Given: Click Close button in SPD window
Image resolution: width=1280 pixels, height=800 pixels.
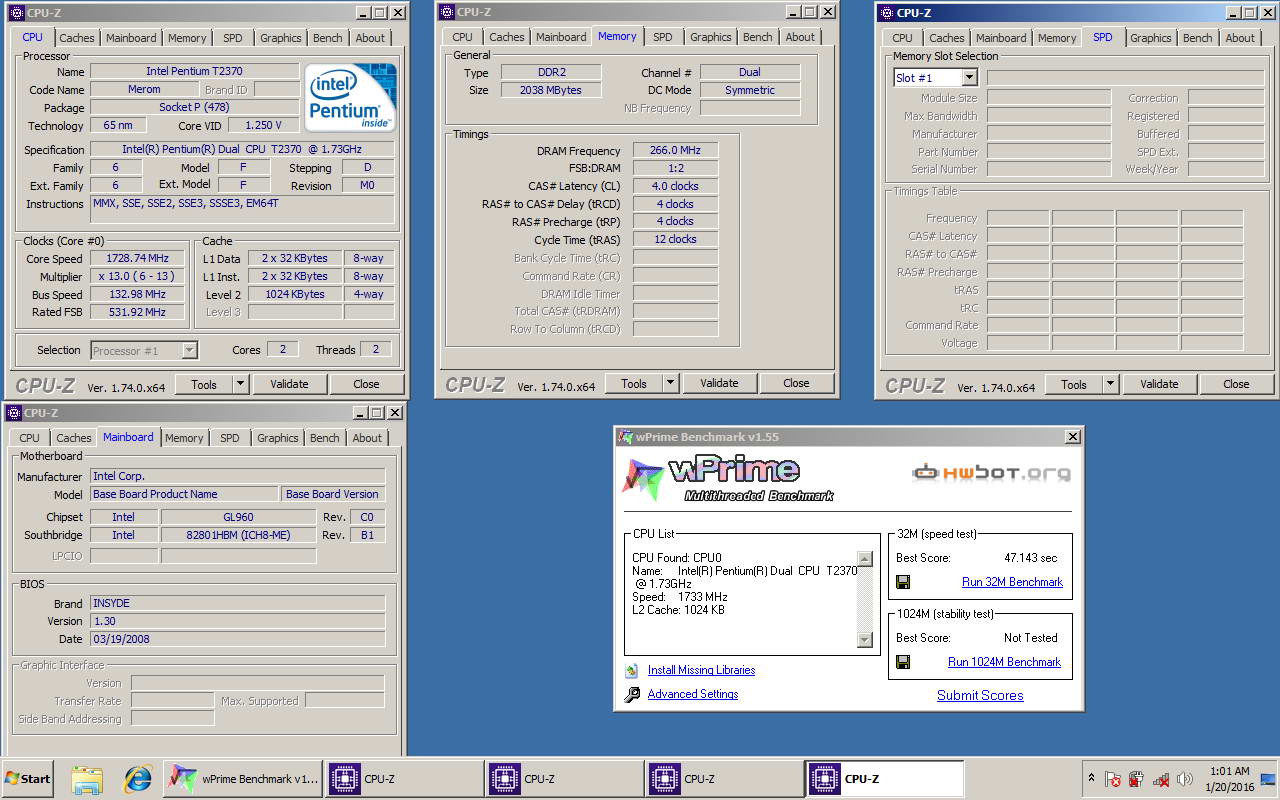Looking at the screenshot, I should pyautogui.click(x=1236, y=384).
